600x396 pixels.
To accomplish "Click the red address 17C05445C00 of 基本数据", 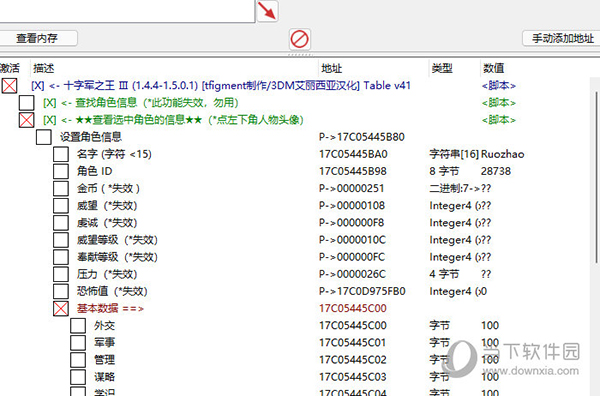I will pos(353,308).
